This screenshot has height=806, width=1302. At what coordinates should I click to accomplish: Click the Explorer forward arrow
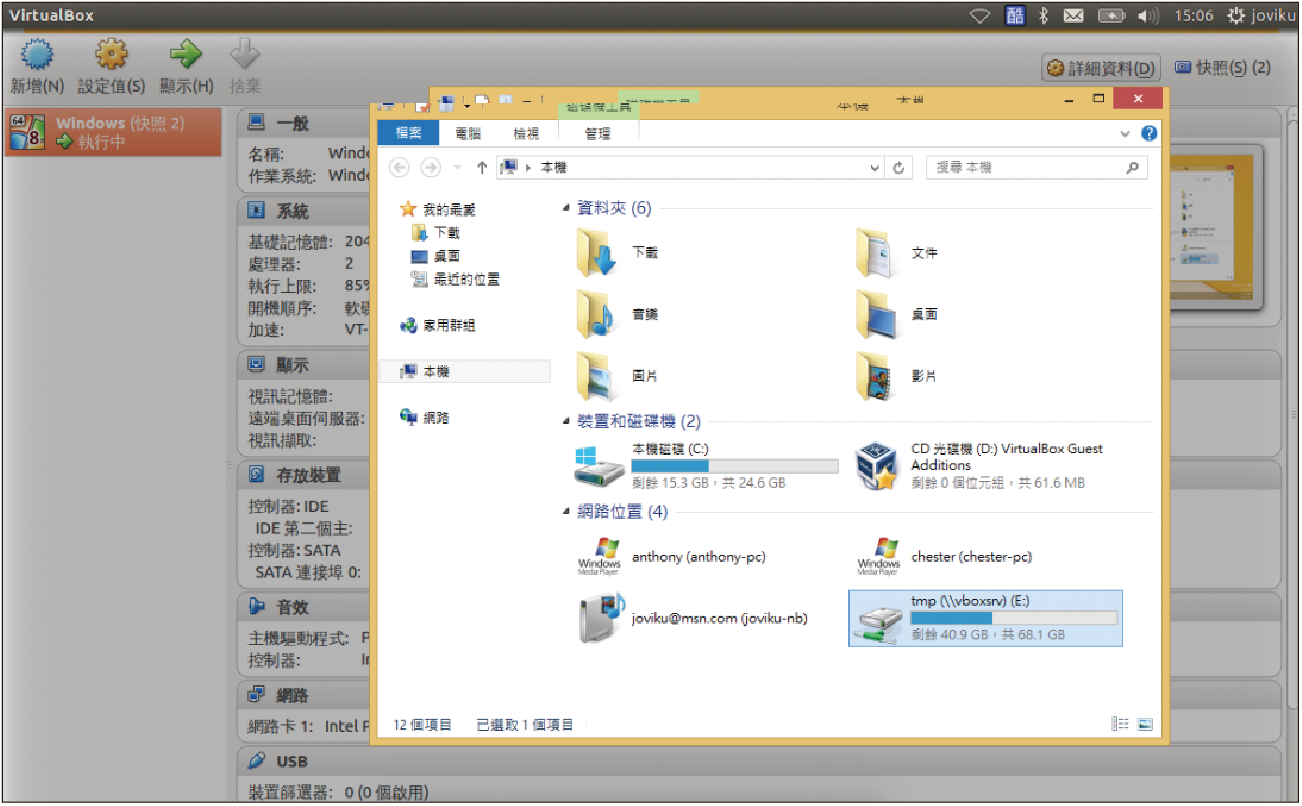(431, 168)
